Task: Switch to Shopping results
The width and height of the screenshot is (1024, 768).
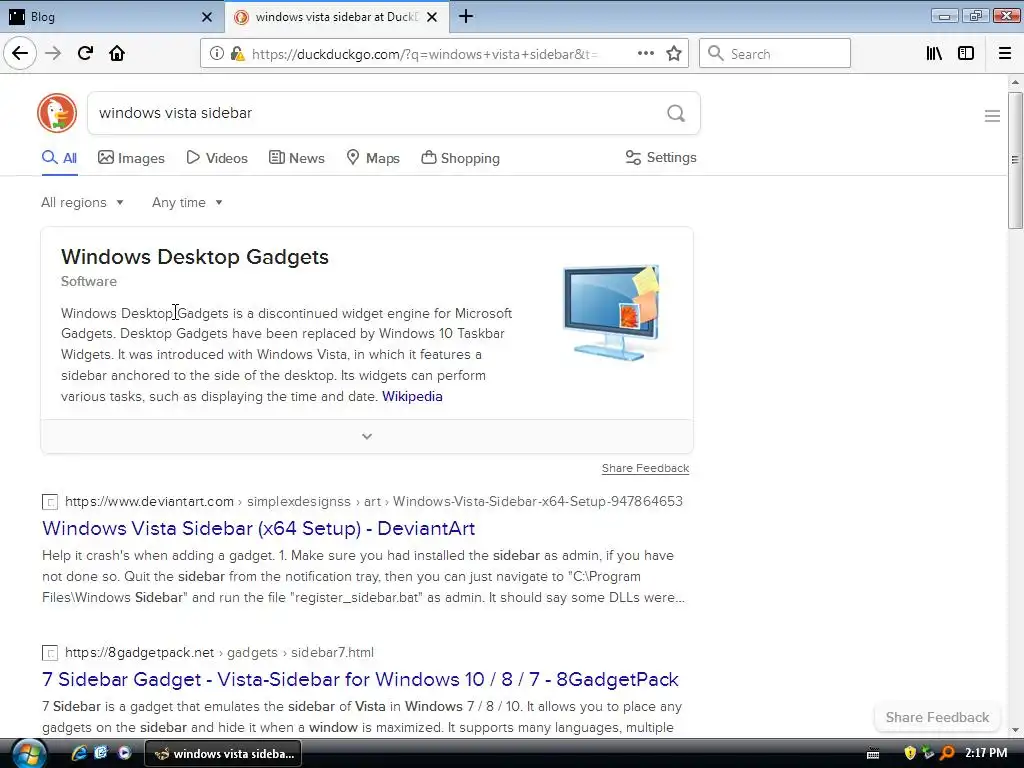Action: click(460, 158)
